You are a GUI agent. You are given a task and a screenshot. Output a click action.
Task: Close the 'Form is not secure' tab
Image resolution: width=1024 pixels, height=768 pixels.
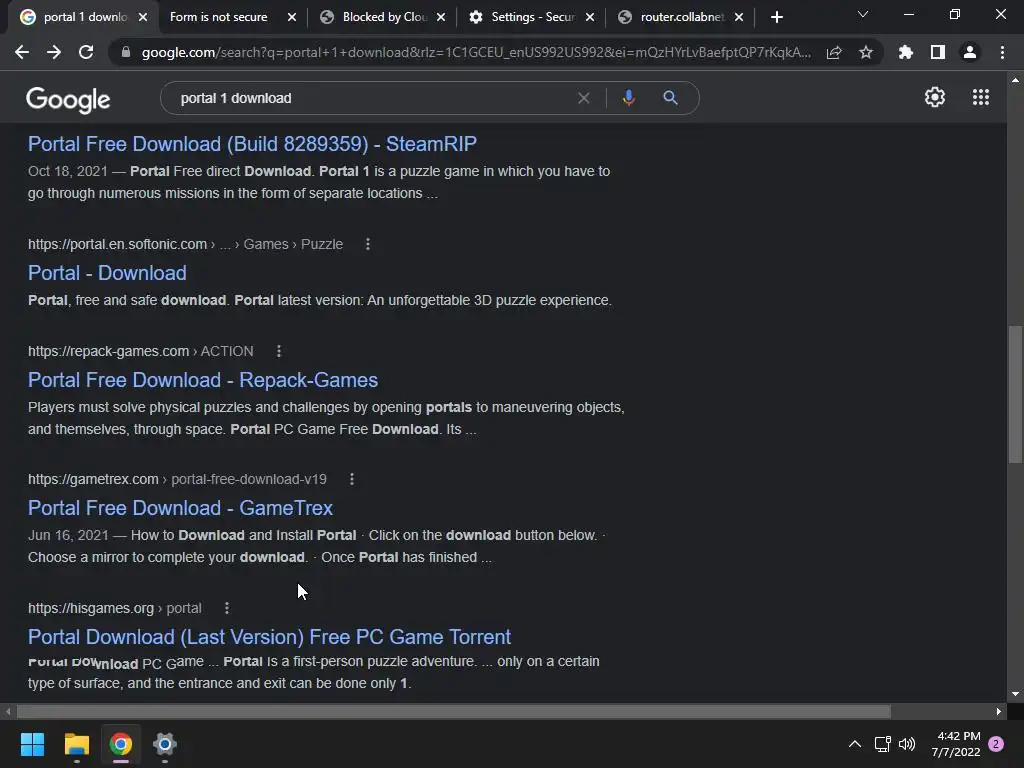[292, 18]
